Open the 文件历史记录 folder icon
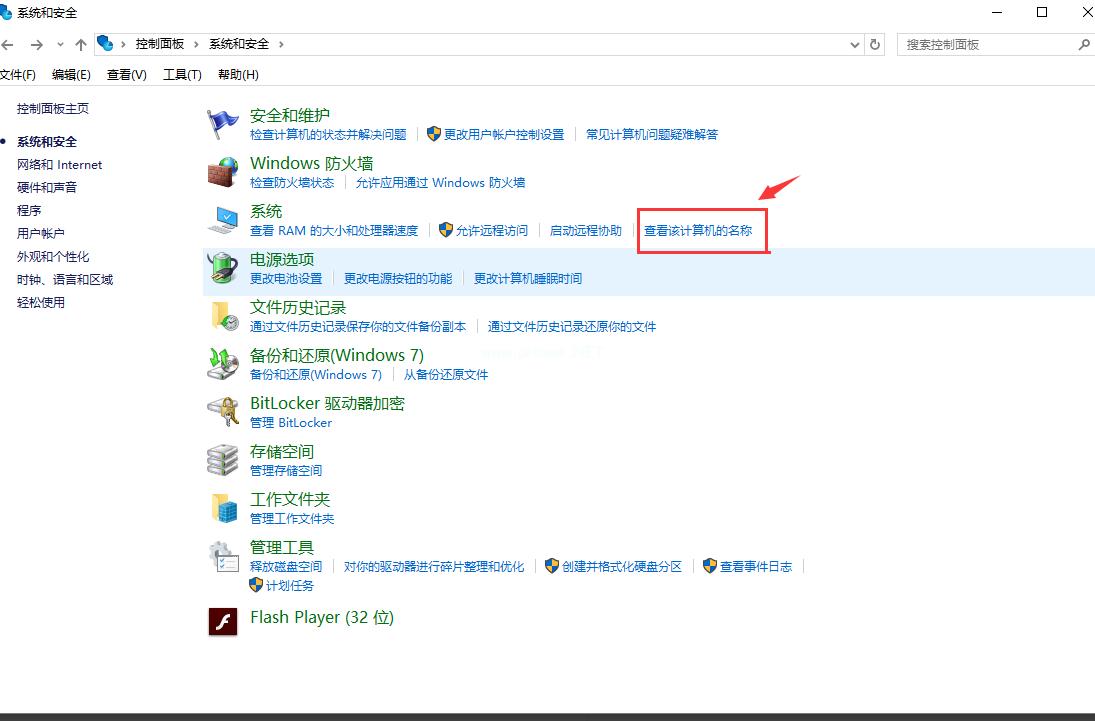Viewport: 1095px width, 721px height. click(x=223, y=316)
